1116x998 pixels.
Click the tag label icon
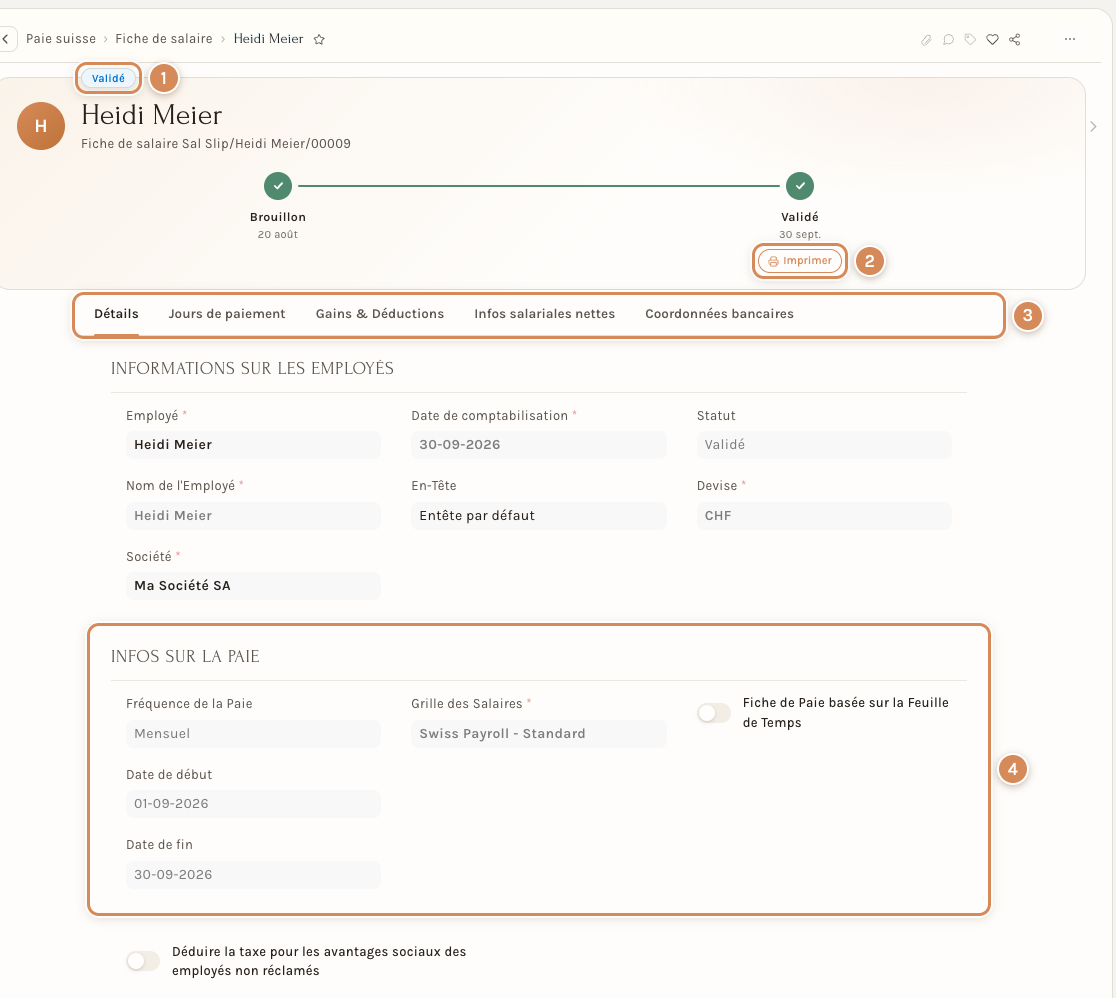(x=970, y=40)
